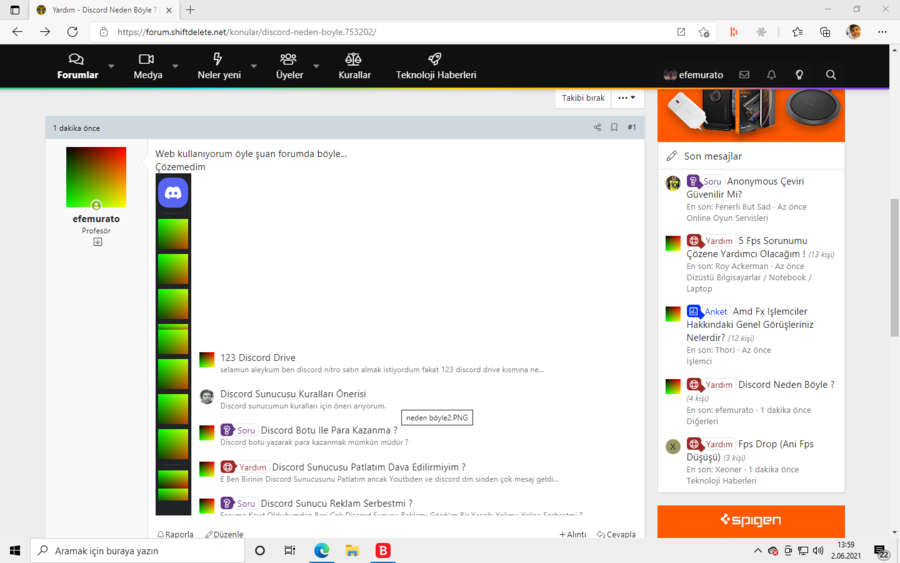The image size is (900, 563).
Task: Add this page to favorites
Action: (x=704, y=32)
